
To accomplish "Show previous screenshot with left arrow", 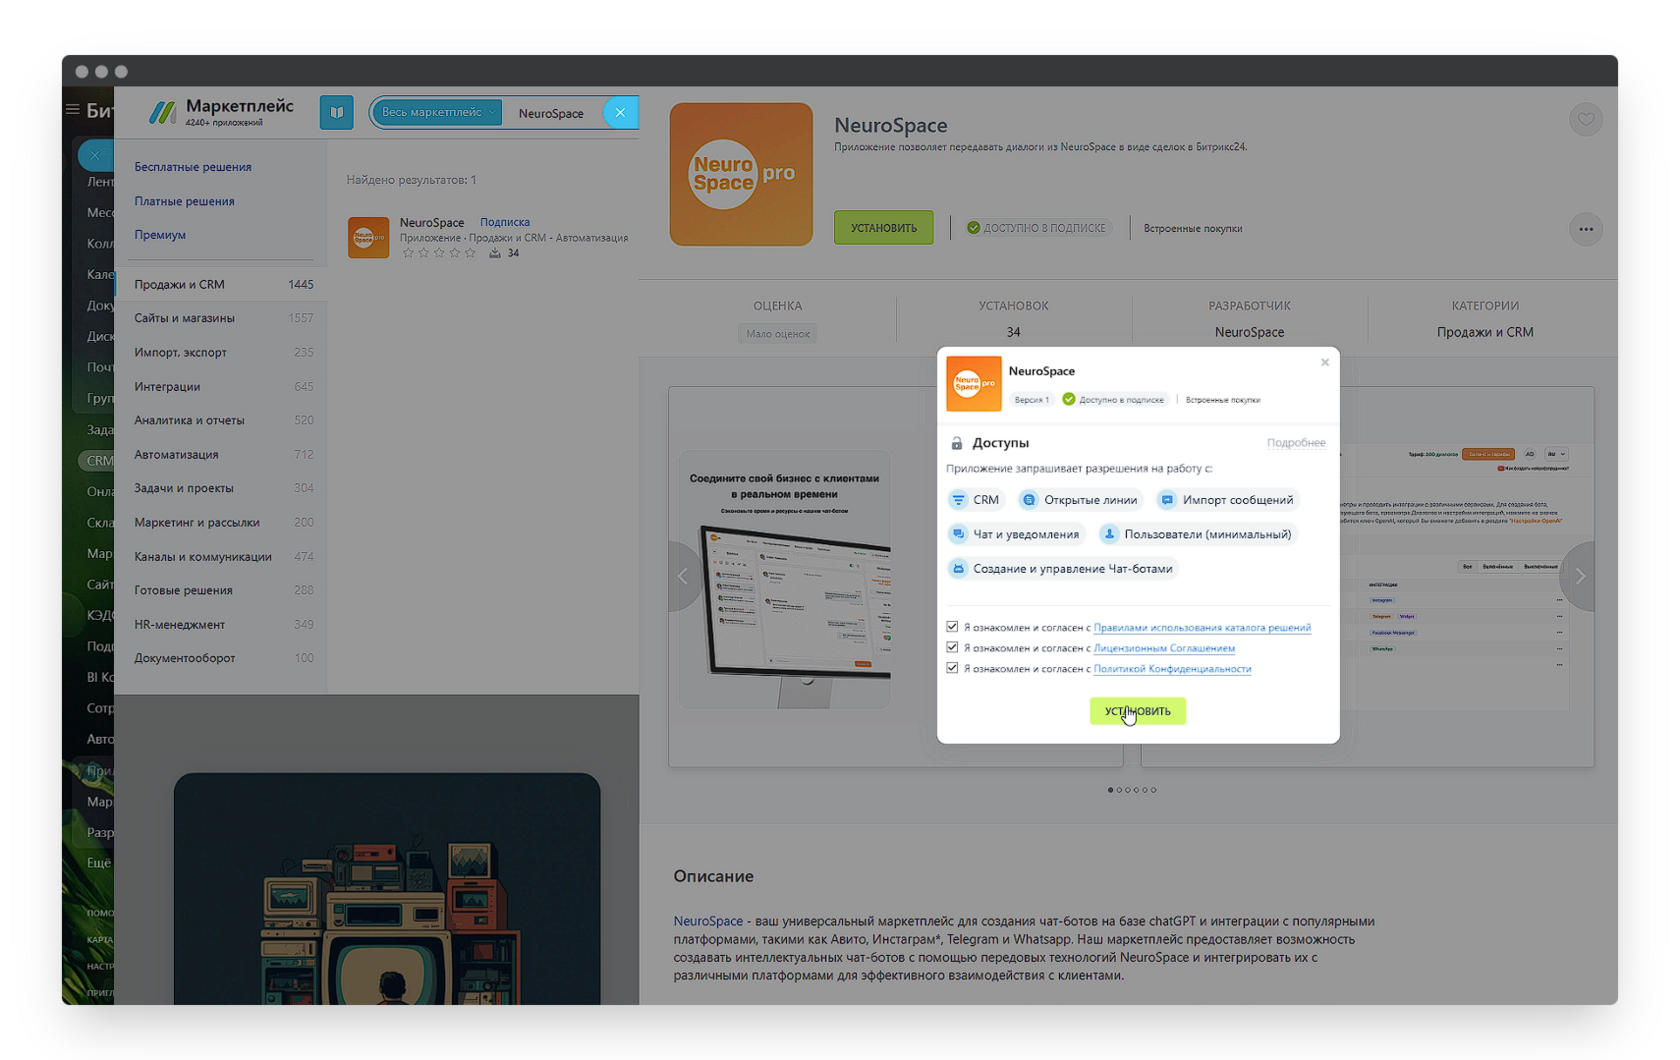I will click(684, 576).
